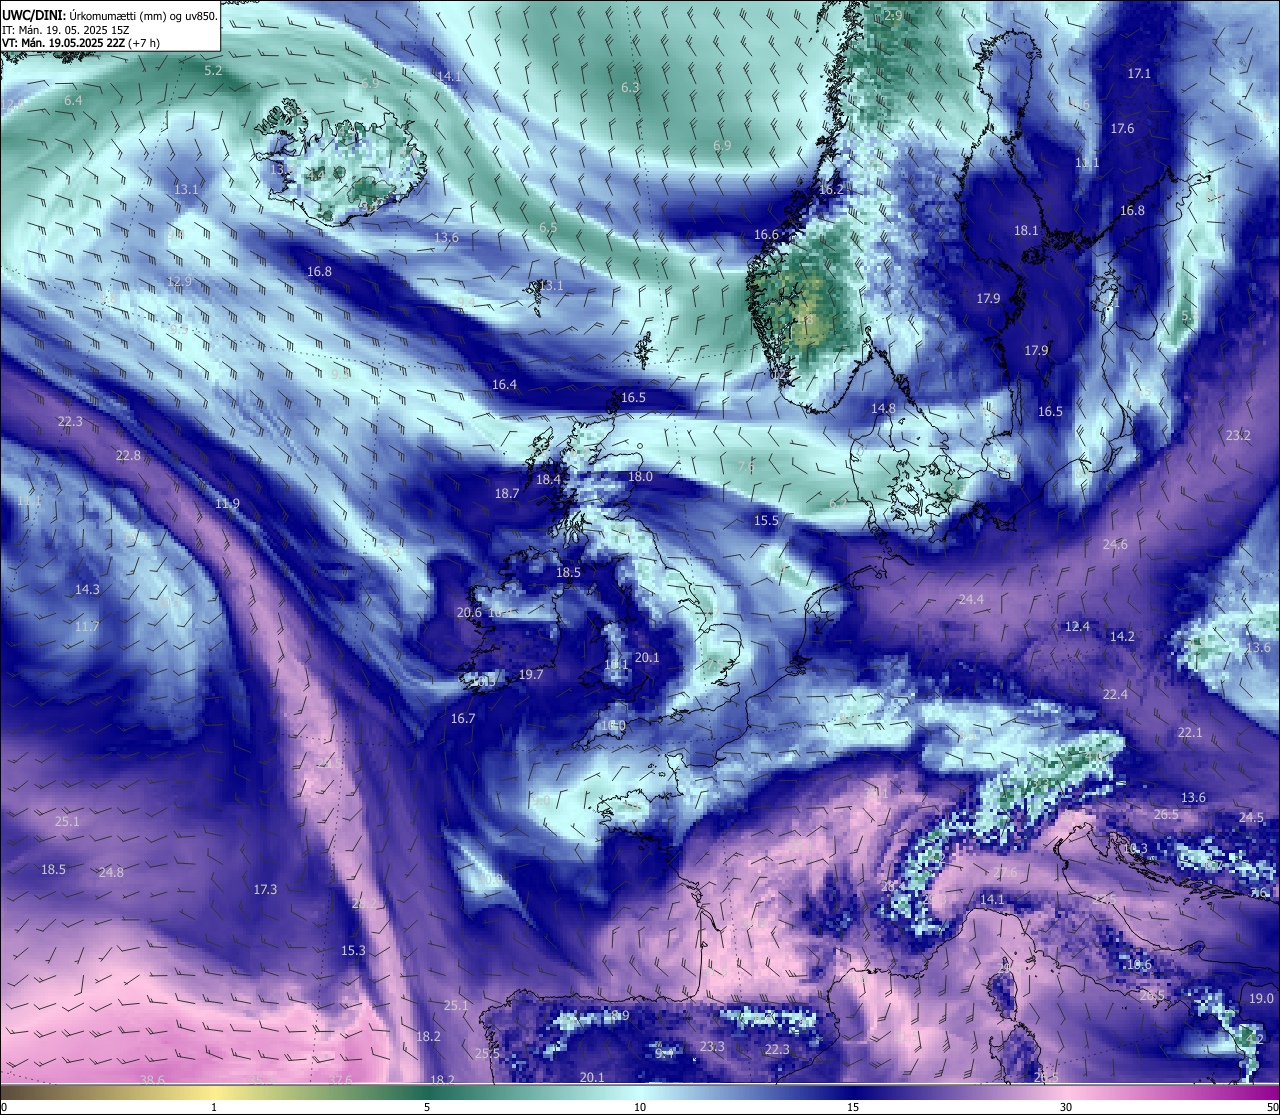Click the 12.9 value southwest of Iceland
The width and height of the screenshot is (1280, 1115).
click(179, 281)
